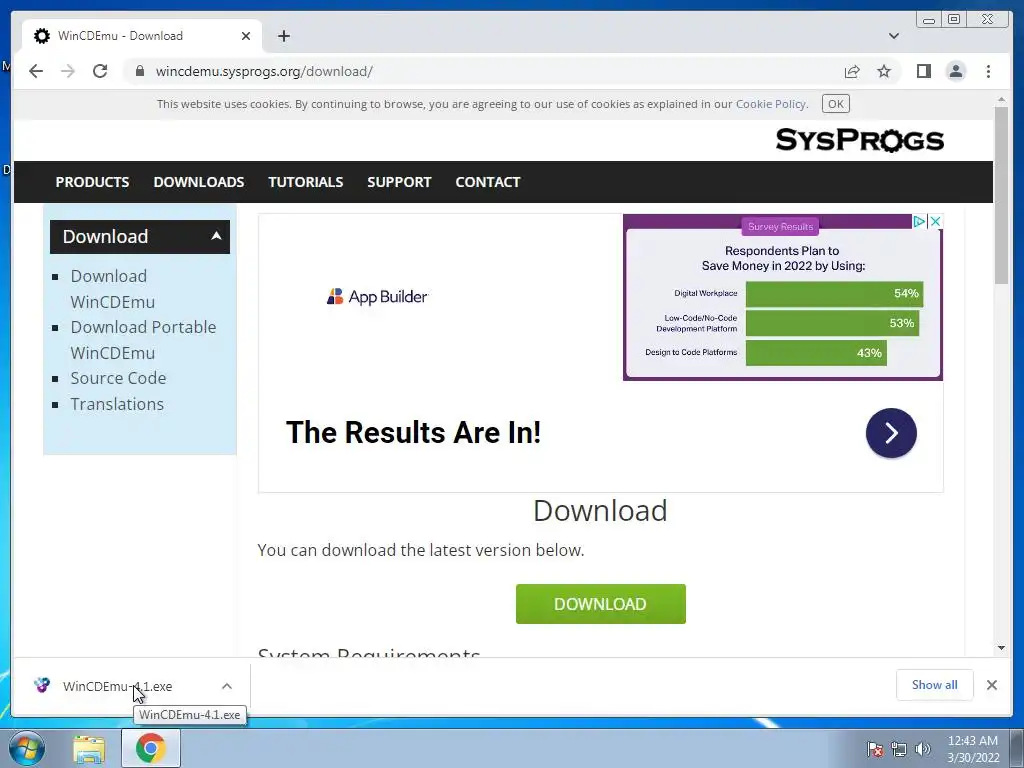
Task: Open the Translations sidebar link
Action: [x=117, y=404]
